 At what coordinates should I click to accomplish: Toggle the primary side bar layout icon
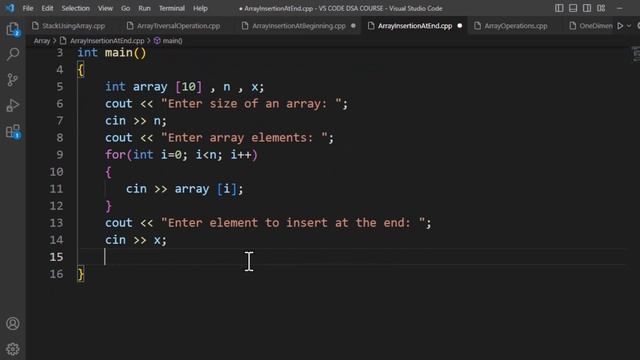559,8
